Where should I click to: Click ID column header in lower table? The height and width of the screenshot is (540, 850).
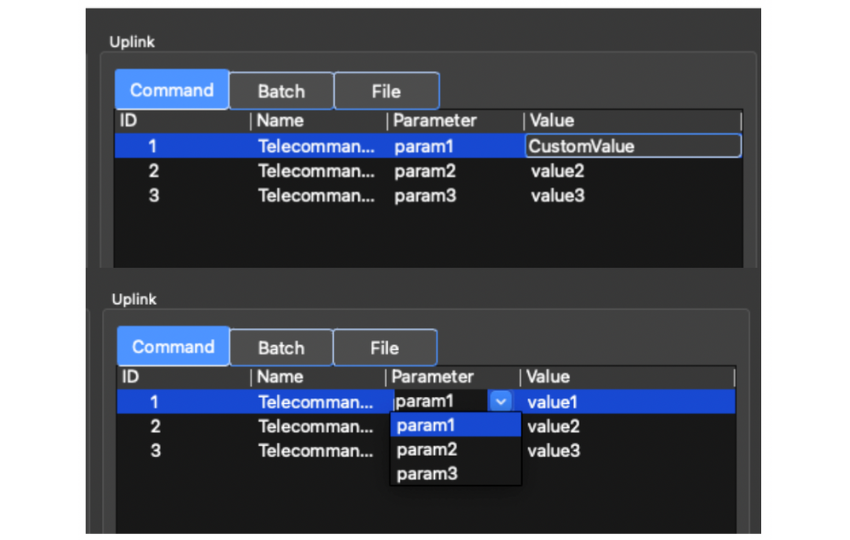click(130, 377)
